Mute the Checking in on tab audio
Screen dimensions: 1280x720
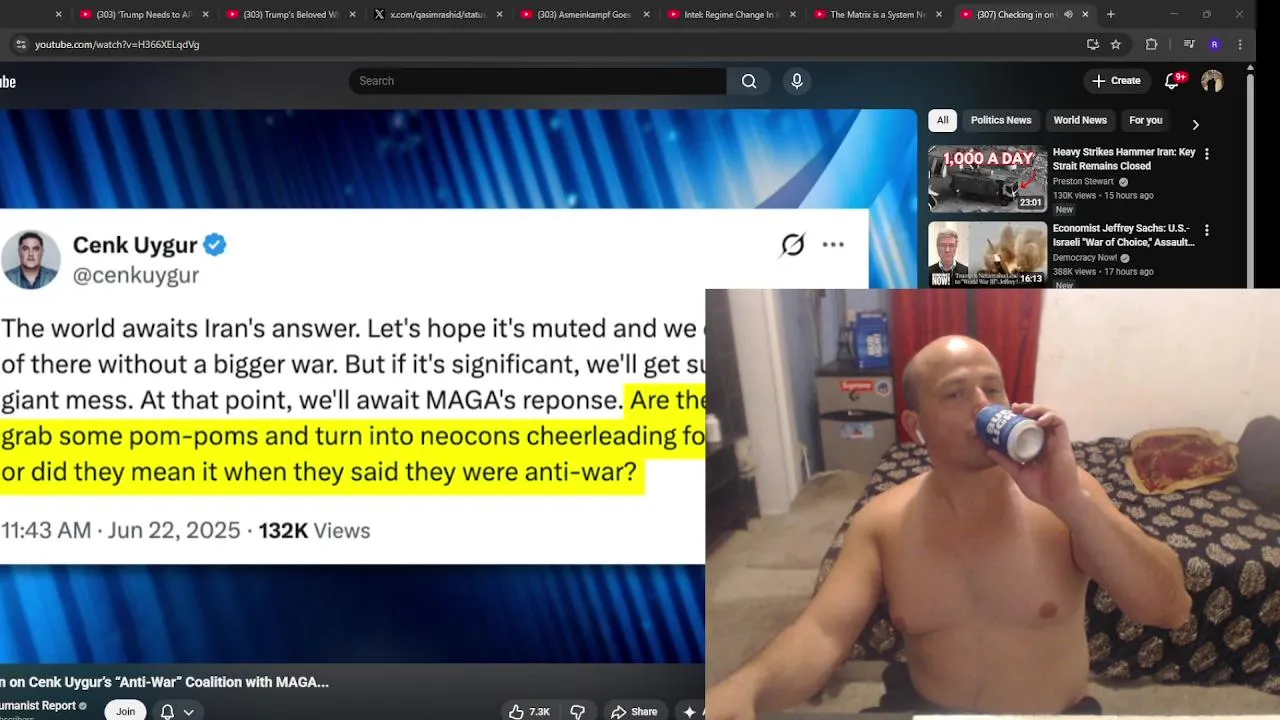[x=1068, y=15]
